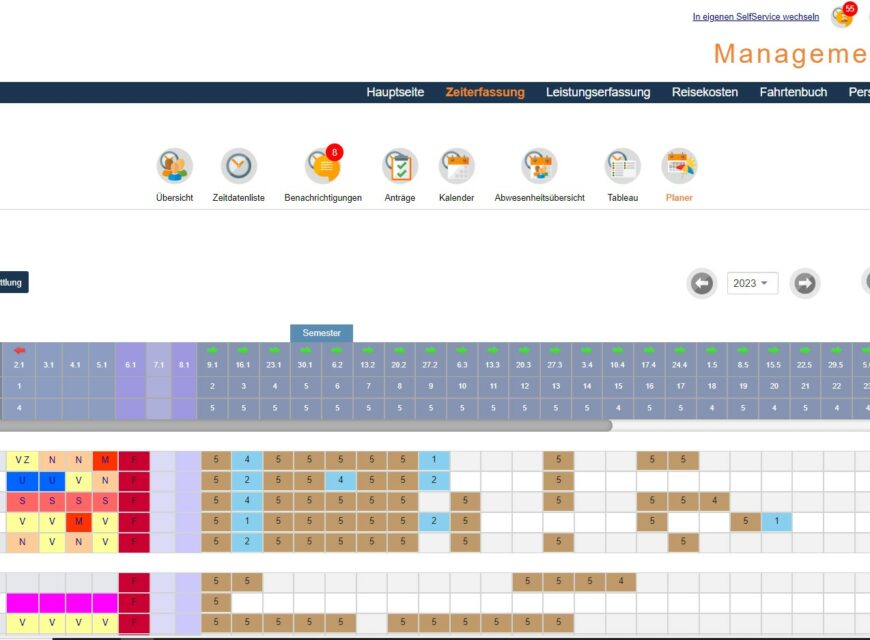Open the 2023 year dropdown
This screenshot has width=870, height=640.
[x=752, y=283]
